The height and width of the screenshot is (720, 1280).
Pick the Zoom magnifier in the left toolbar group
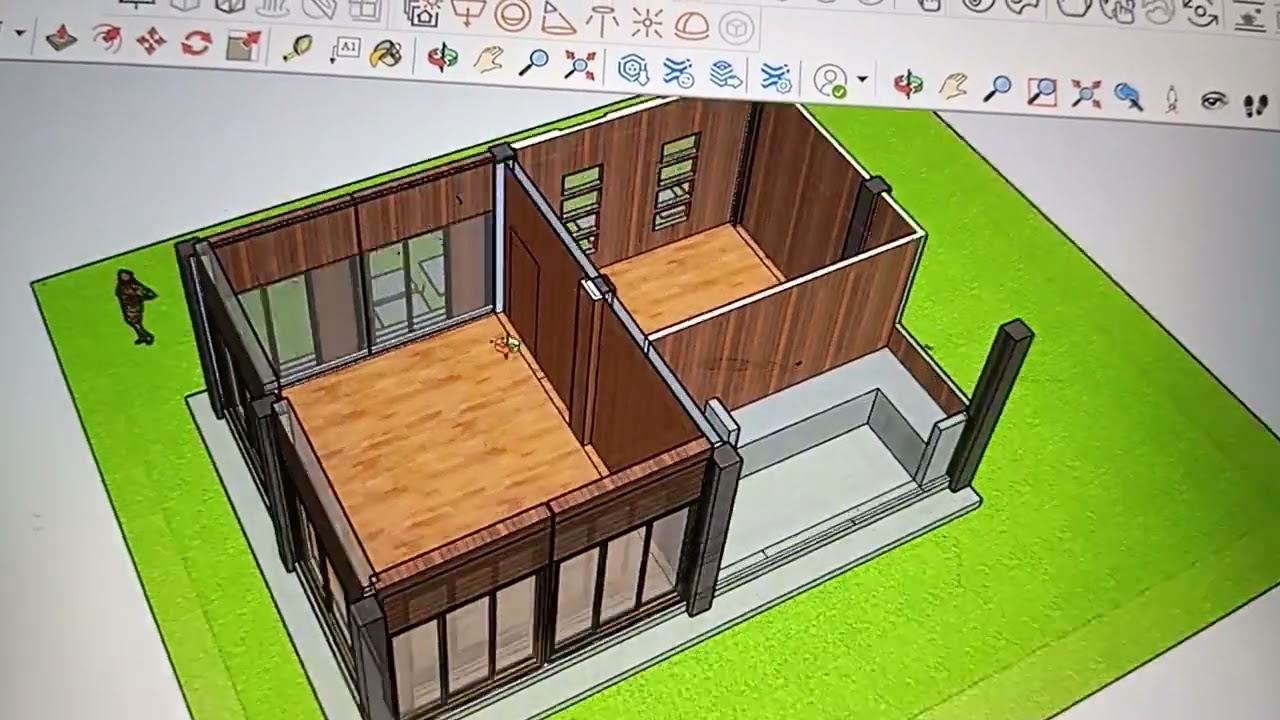tap(534, 62)
